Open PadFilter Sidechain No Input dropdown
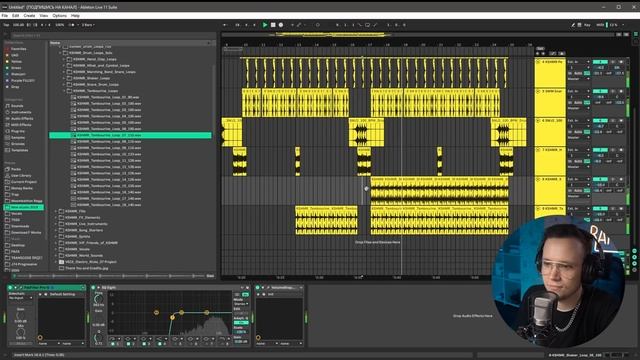The width and height of the screenshot is (640, 360). pyautogui.click(x=20, y=298)
